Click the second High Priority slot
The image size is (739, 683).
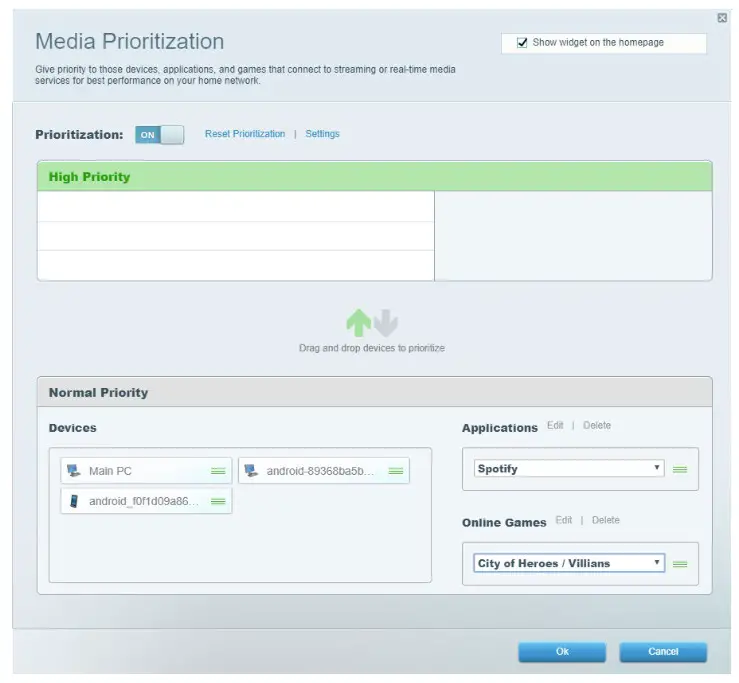(236, 236)
